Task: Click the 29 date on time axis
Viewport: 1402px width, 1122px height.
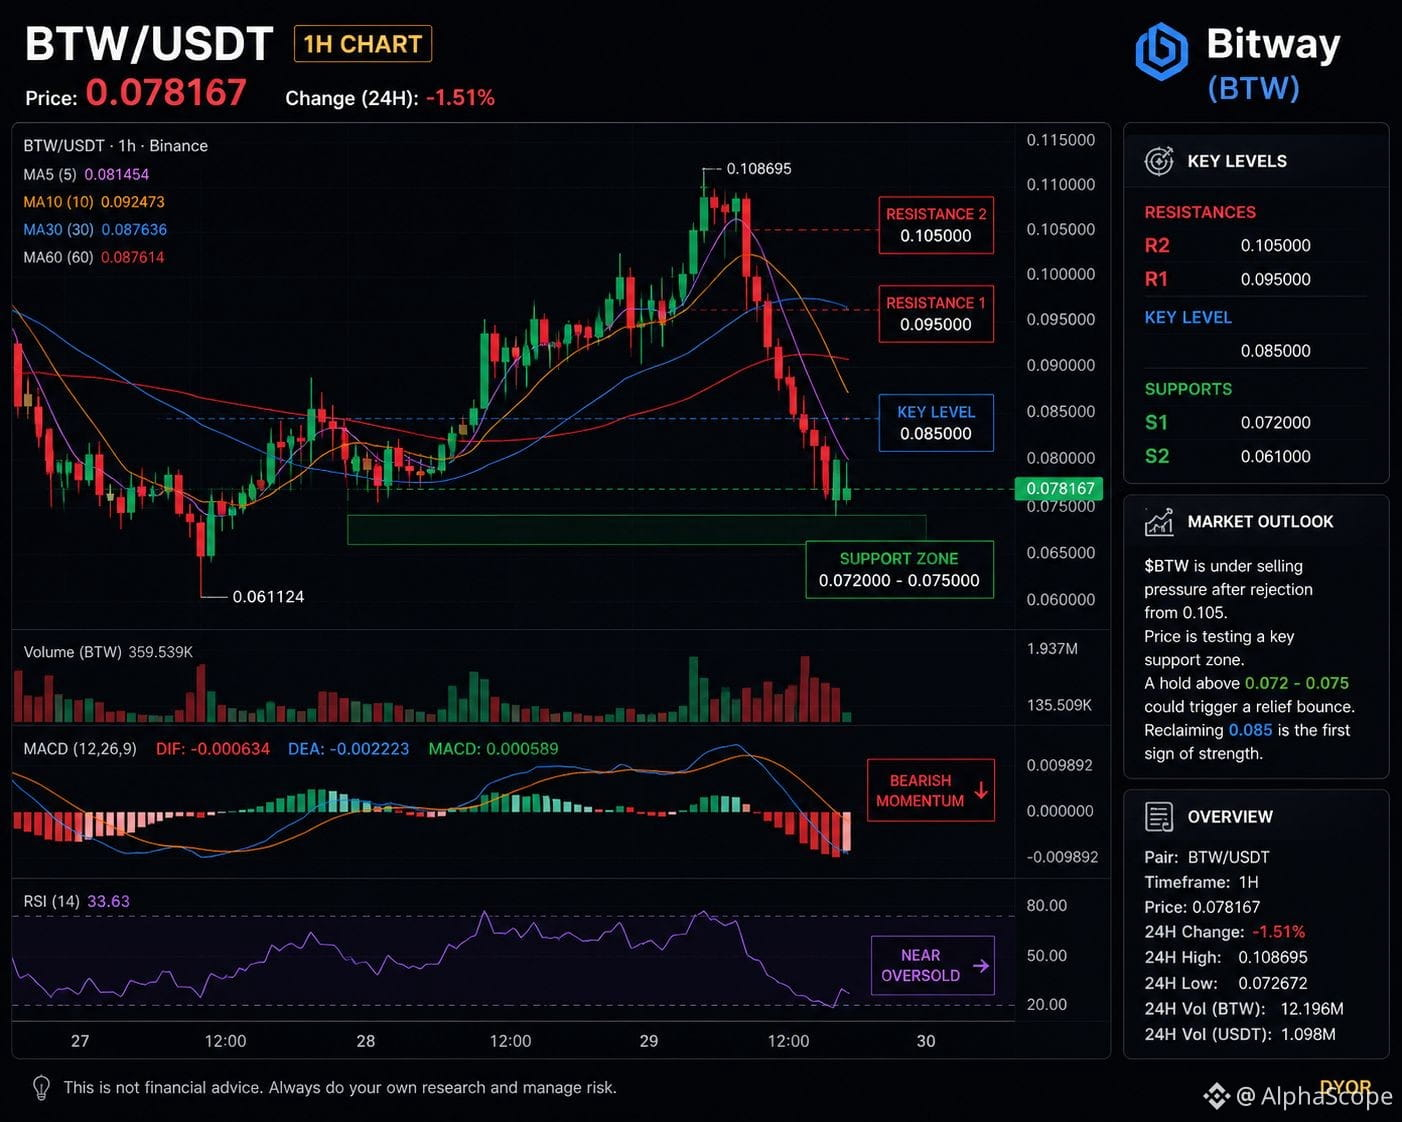Action: (649, 1041)
